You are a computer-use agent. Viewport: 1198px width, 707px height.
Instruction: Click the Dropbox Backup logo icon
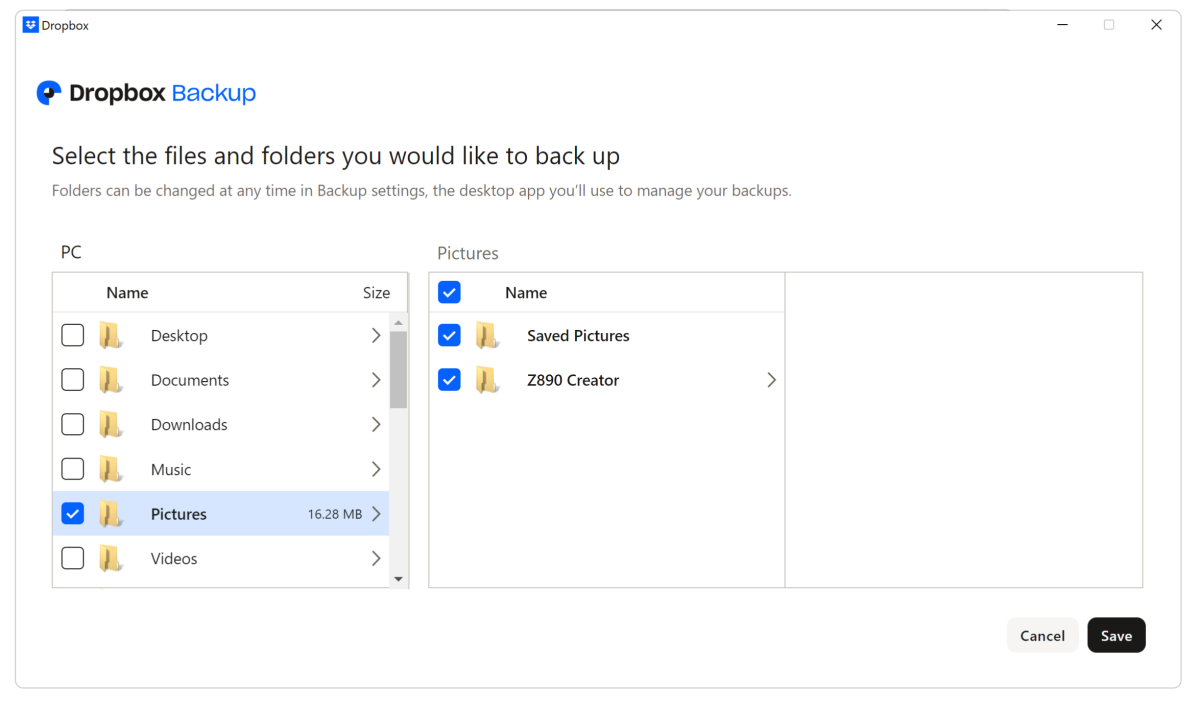click(49, 93)
